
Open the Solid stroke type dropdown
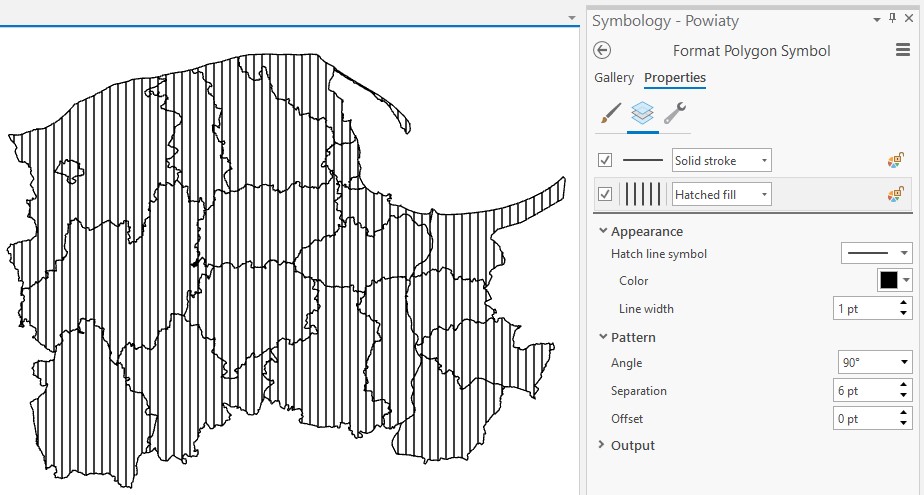coord(721,161)
